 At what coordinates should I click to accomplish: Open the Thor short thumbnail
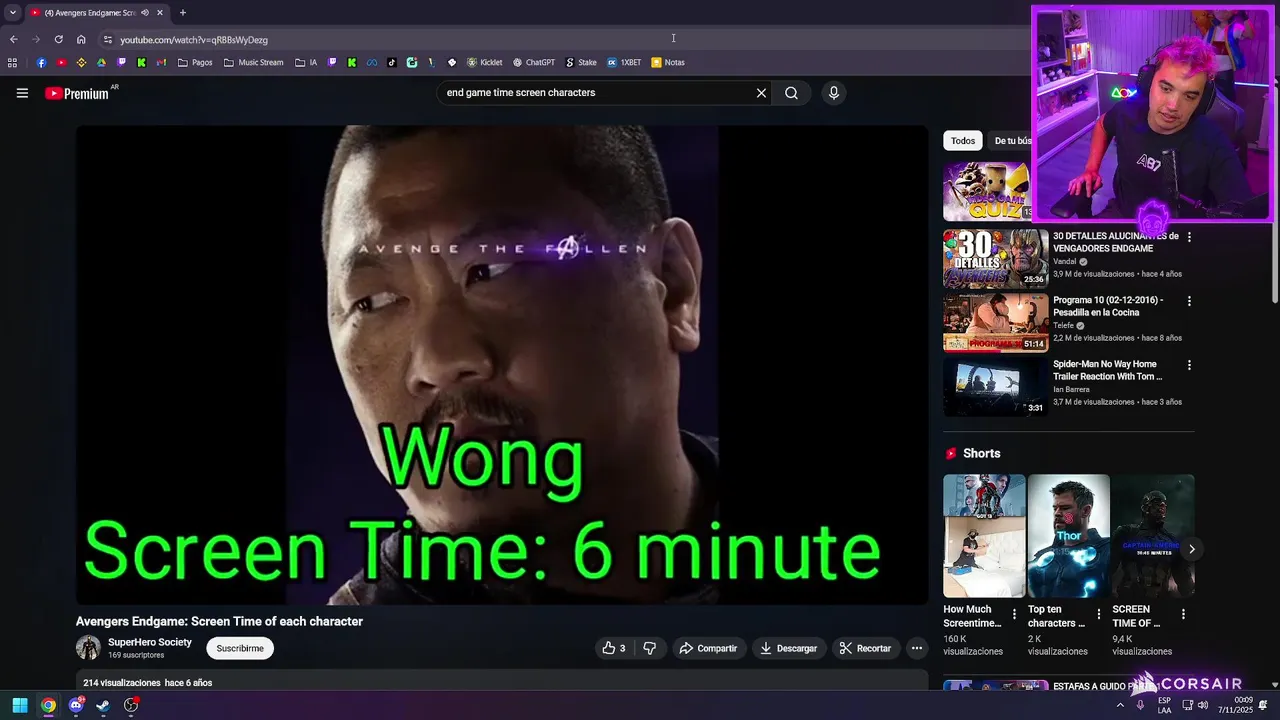[x=1069, y=536]
